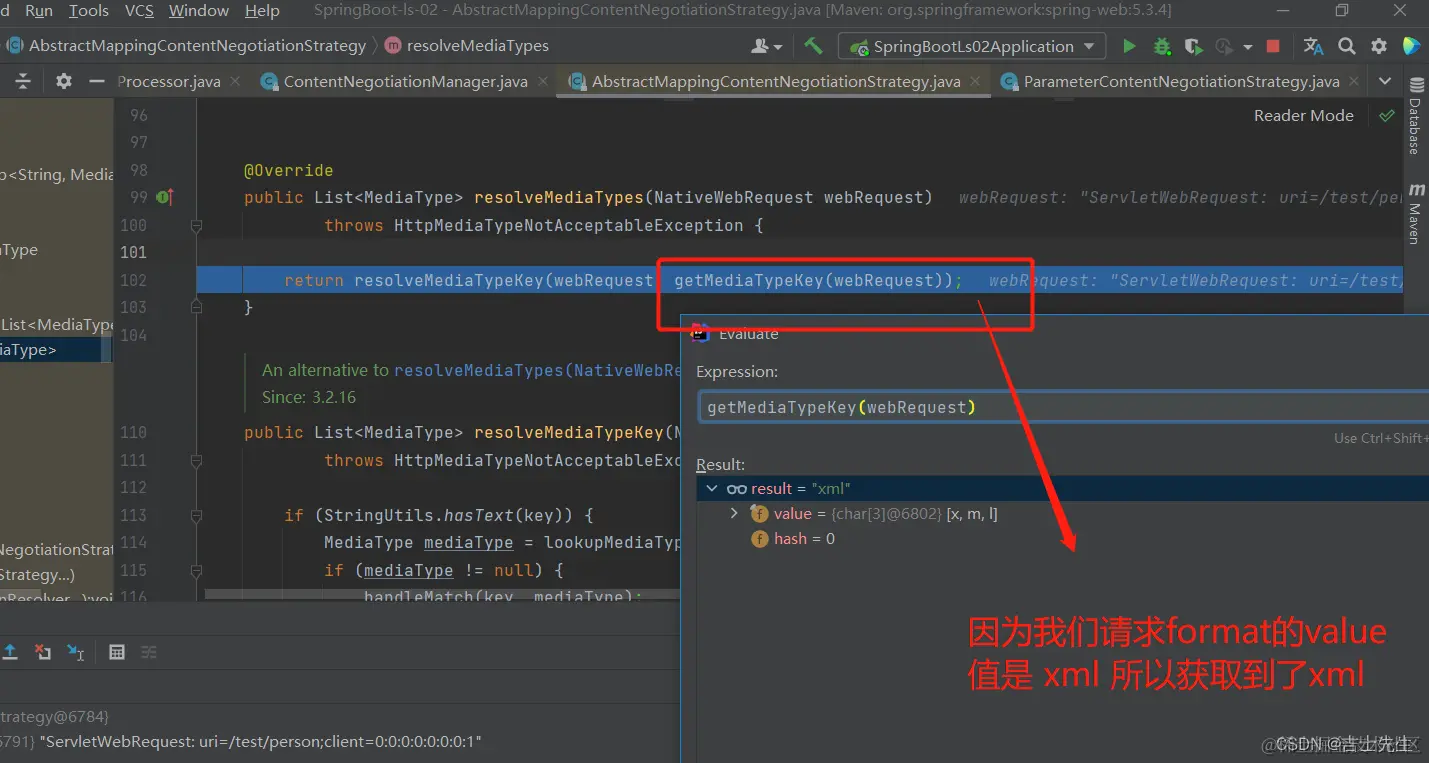Focus the Evaluate Expression input field
This screenshot has height=763, width=1429.
[x=1063, y=407]
